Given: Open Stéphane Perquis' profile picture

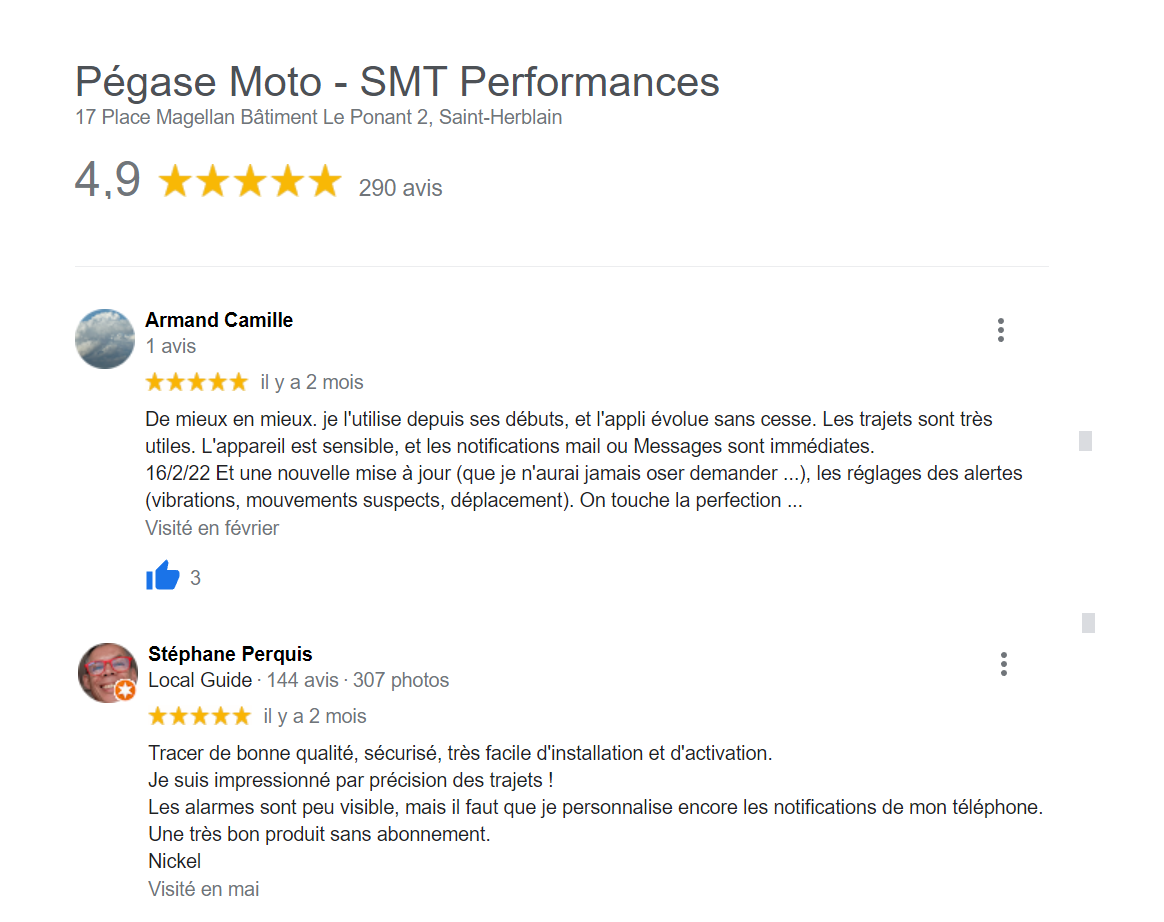Looking at the screenshot, I should click(x=107, y=672).
